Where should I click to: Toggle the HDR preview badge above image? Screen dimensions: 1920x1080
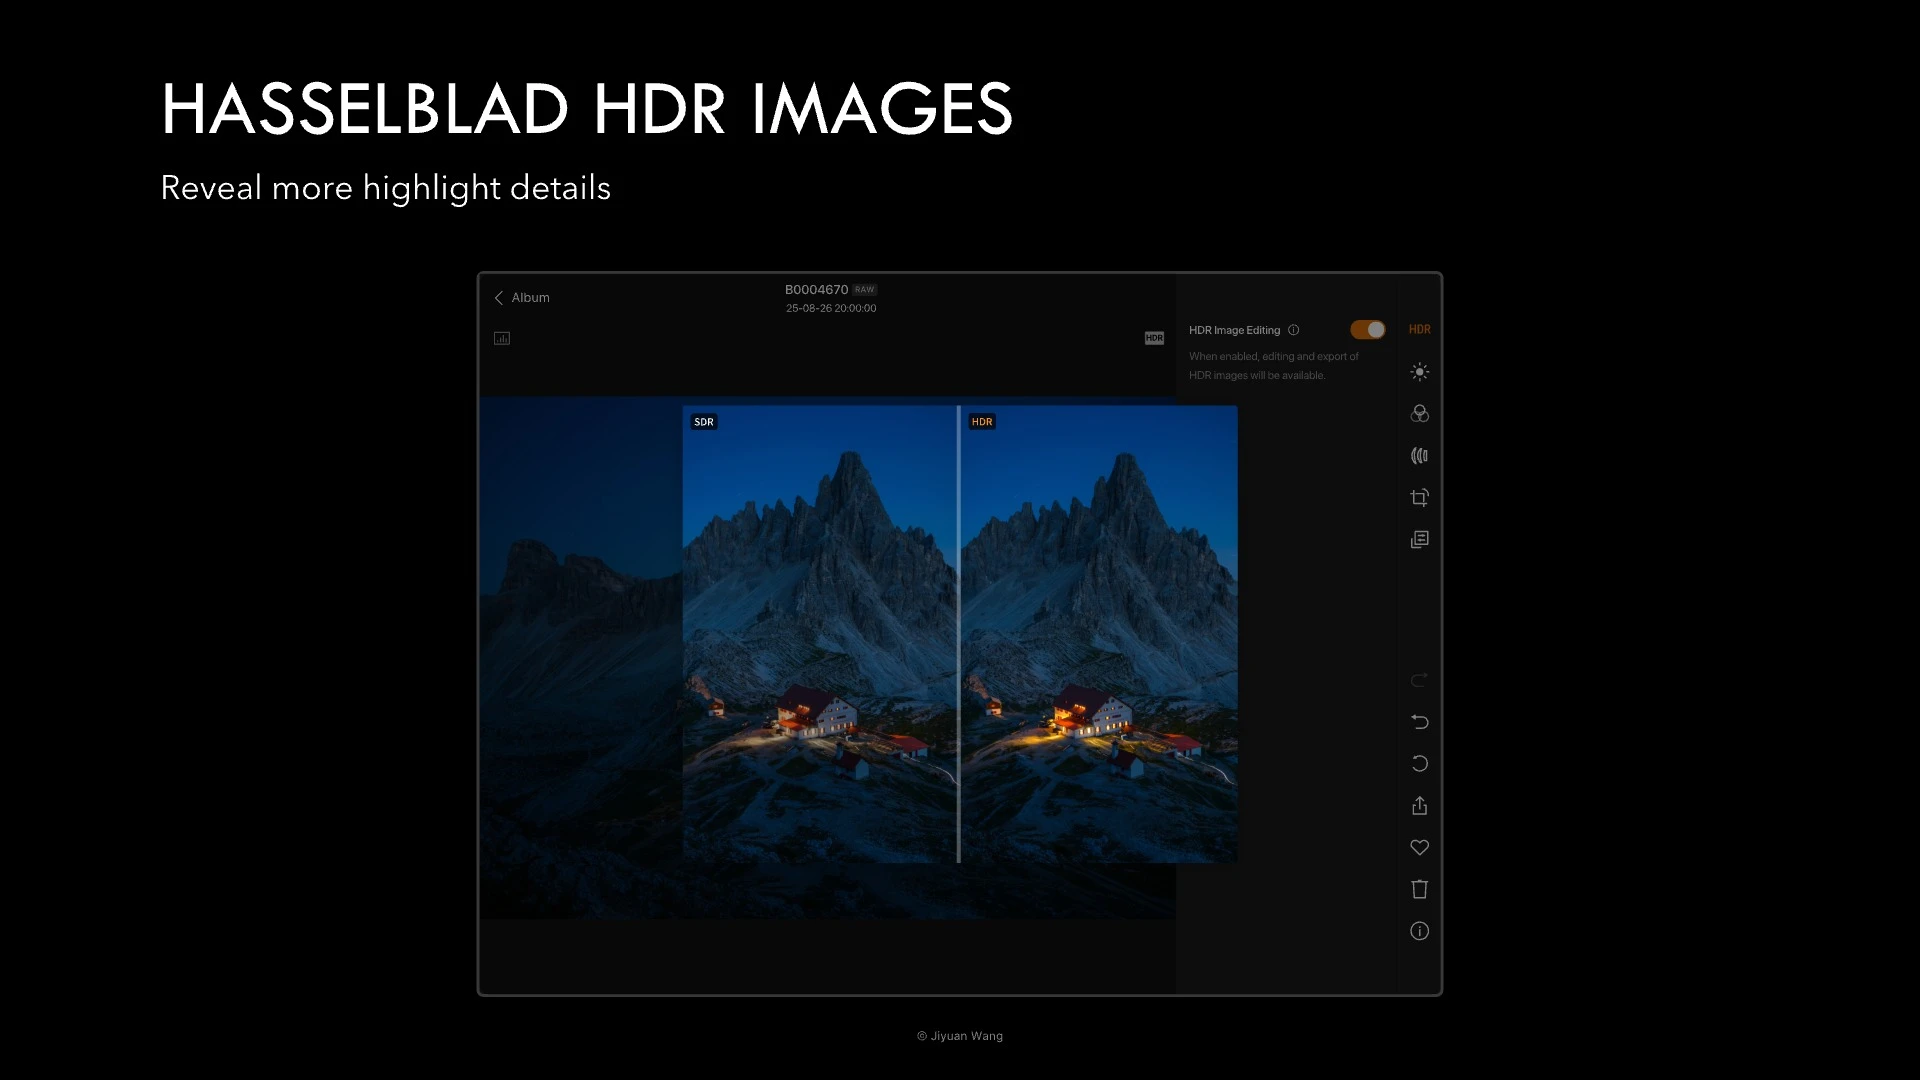[x=1154, y=338]
